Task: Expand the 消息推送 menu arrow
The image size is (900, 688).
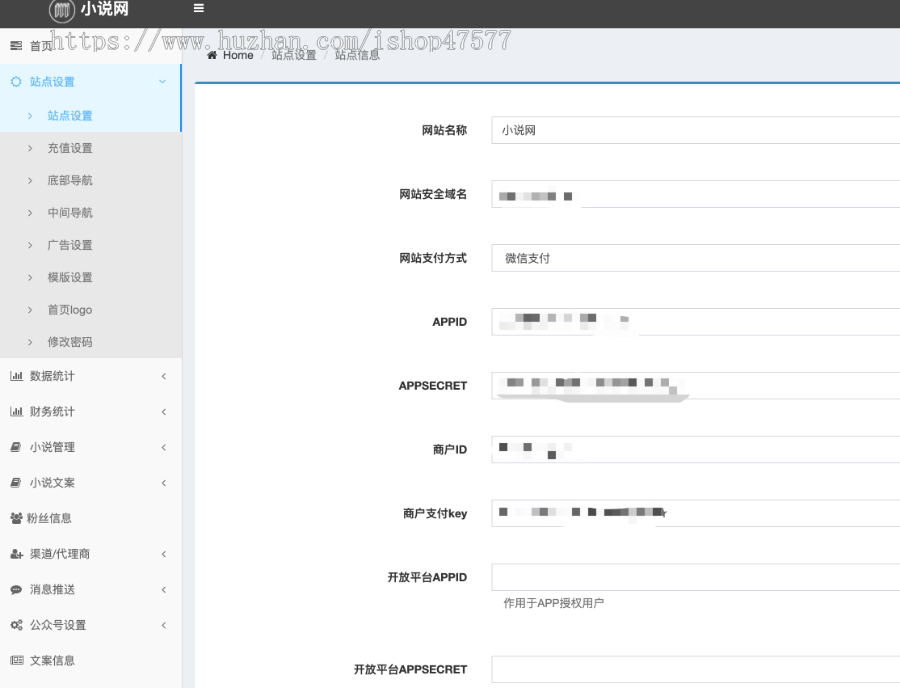Action: 164,589
